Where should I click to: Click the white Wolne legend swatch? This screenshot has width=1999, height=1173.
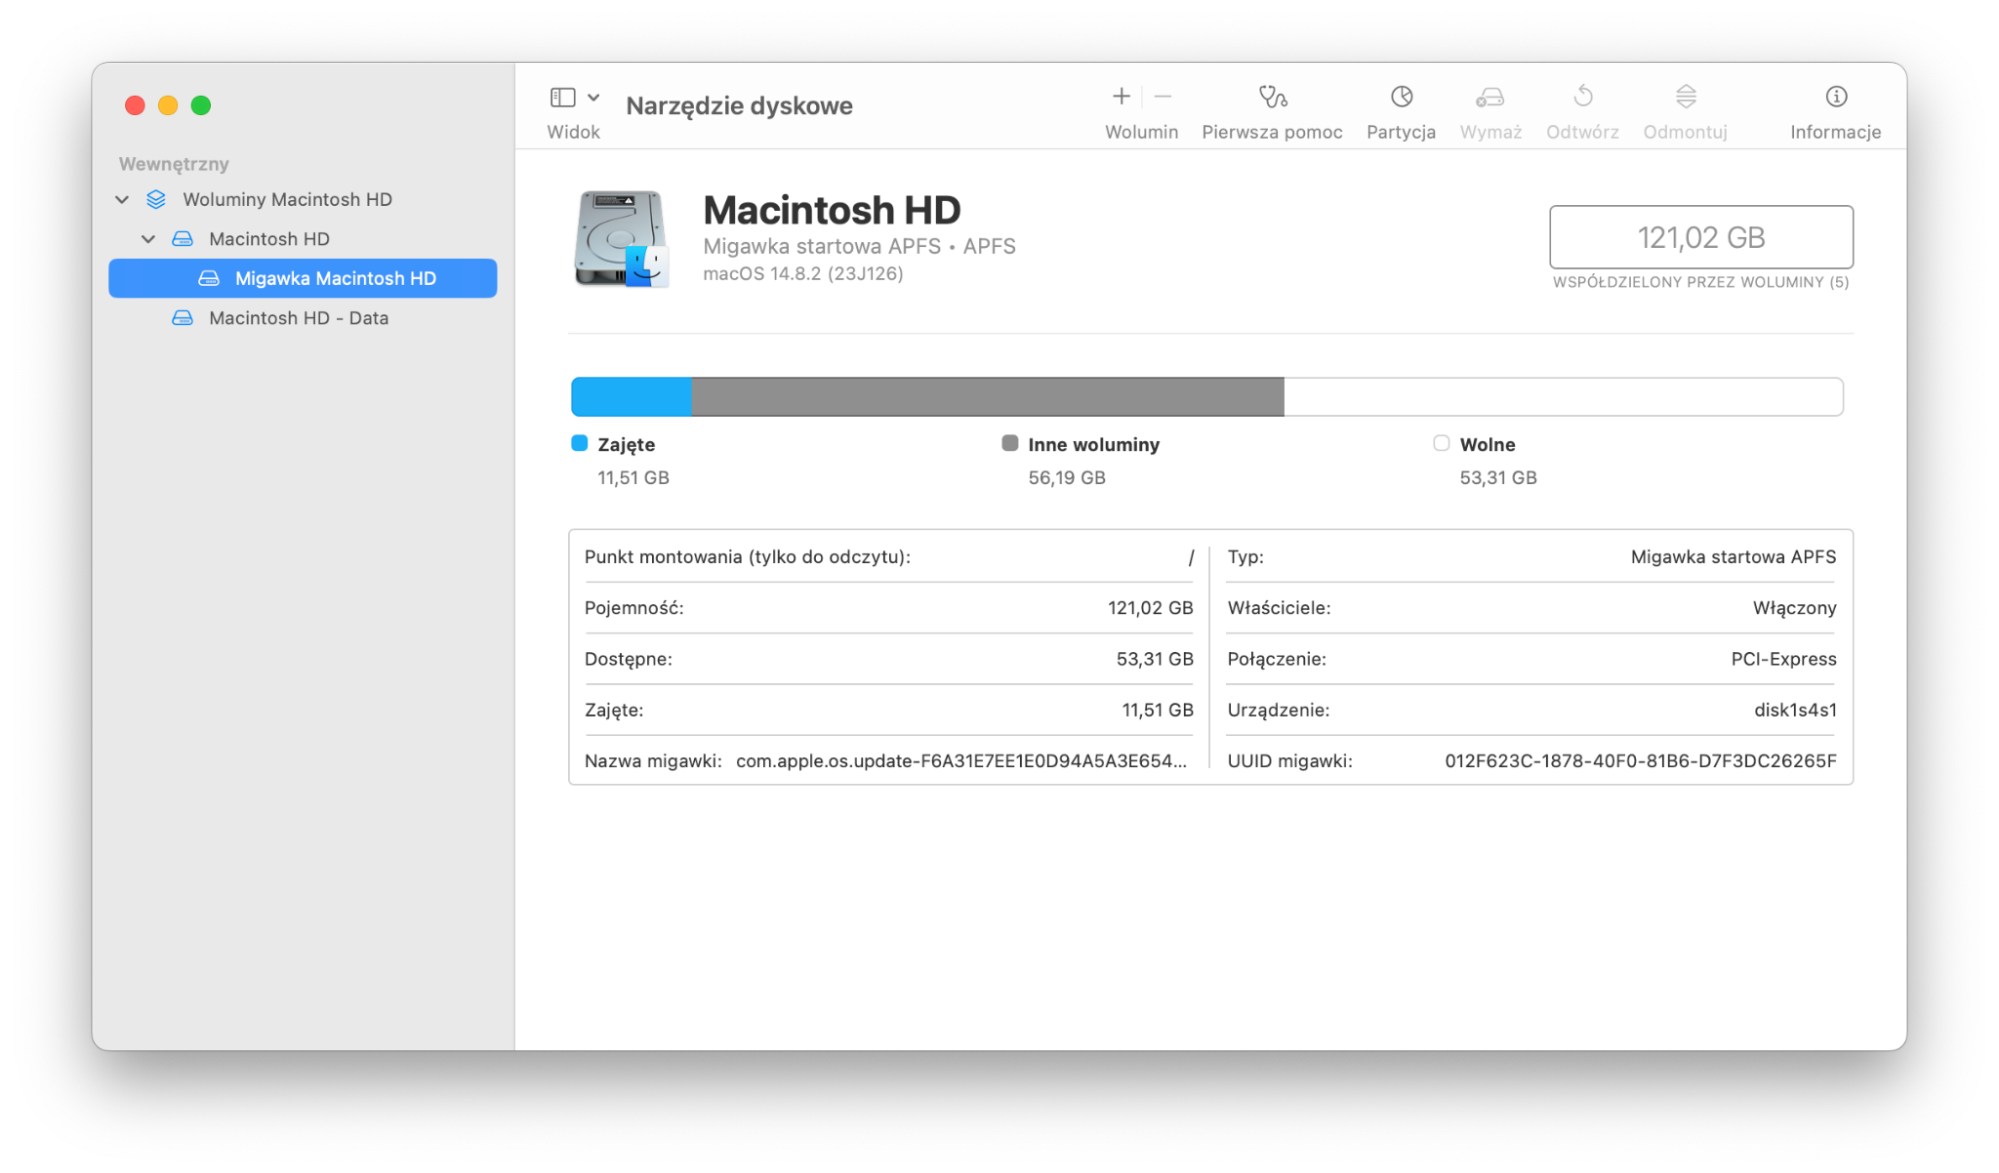[x=1441, y=443]
